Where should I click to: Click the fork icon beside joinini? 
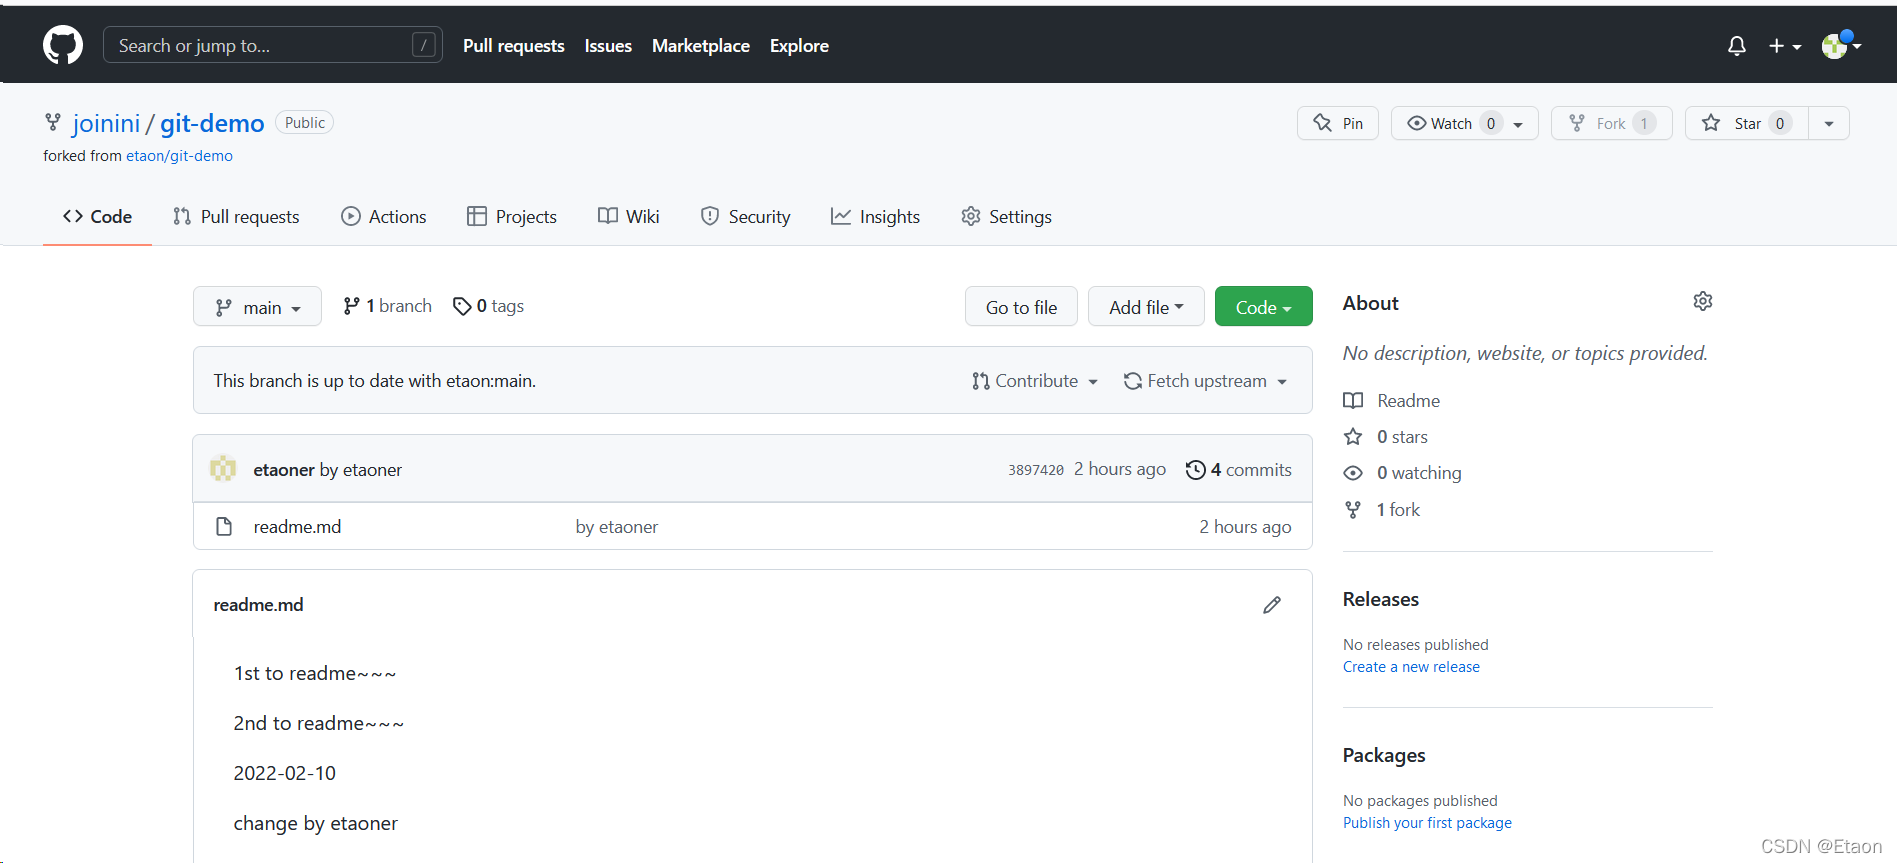[53, 122]
